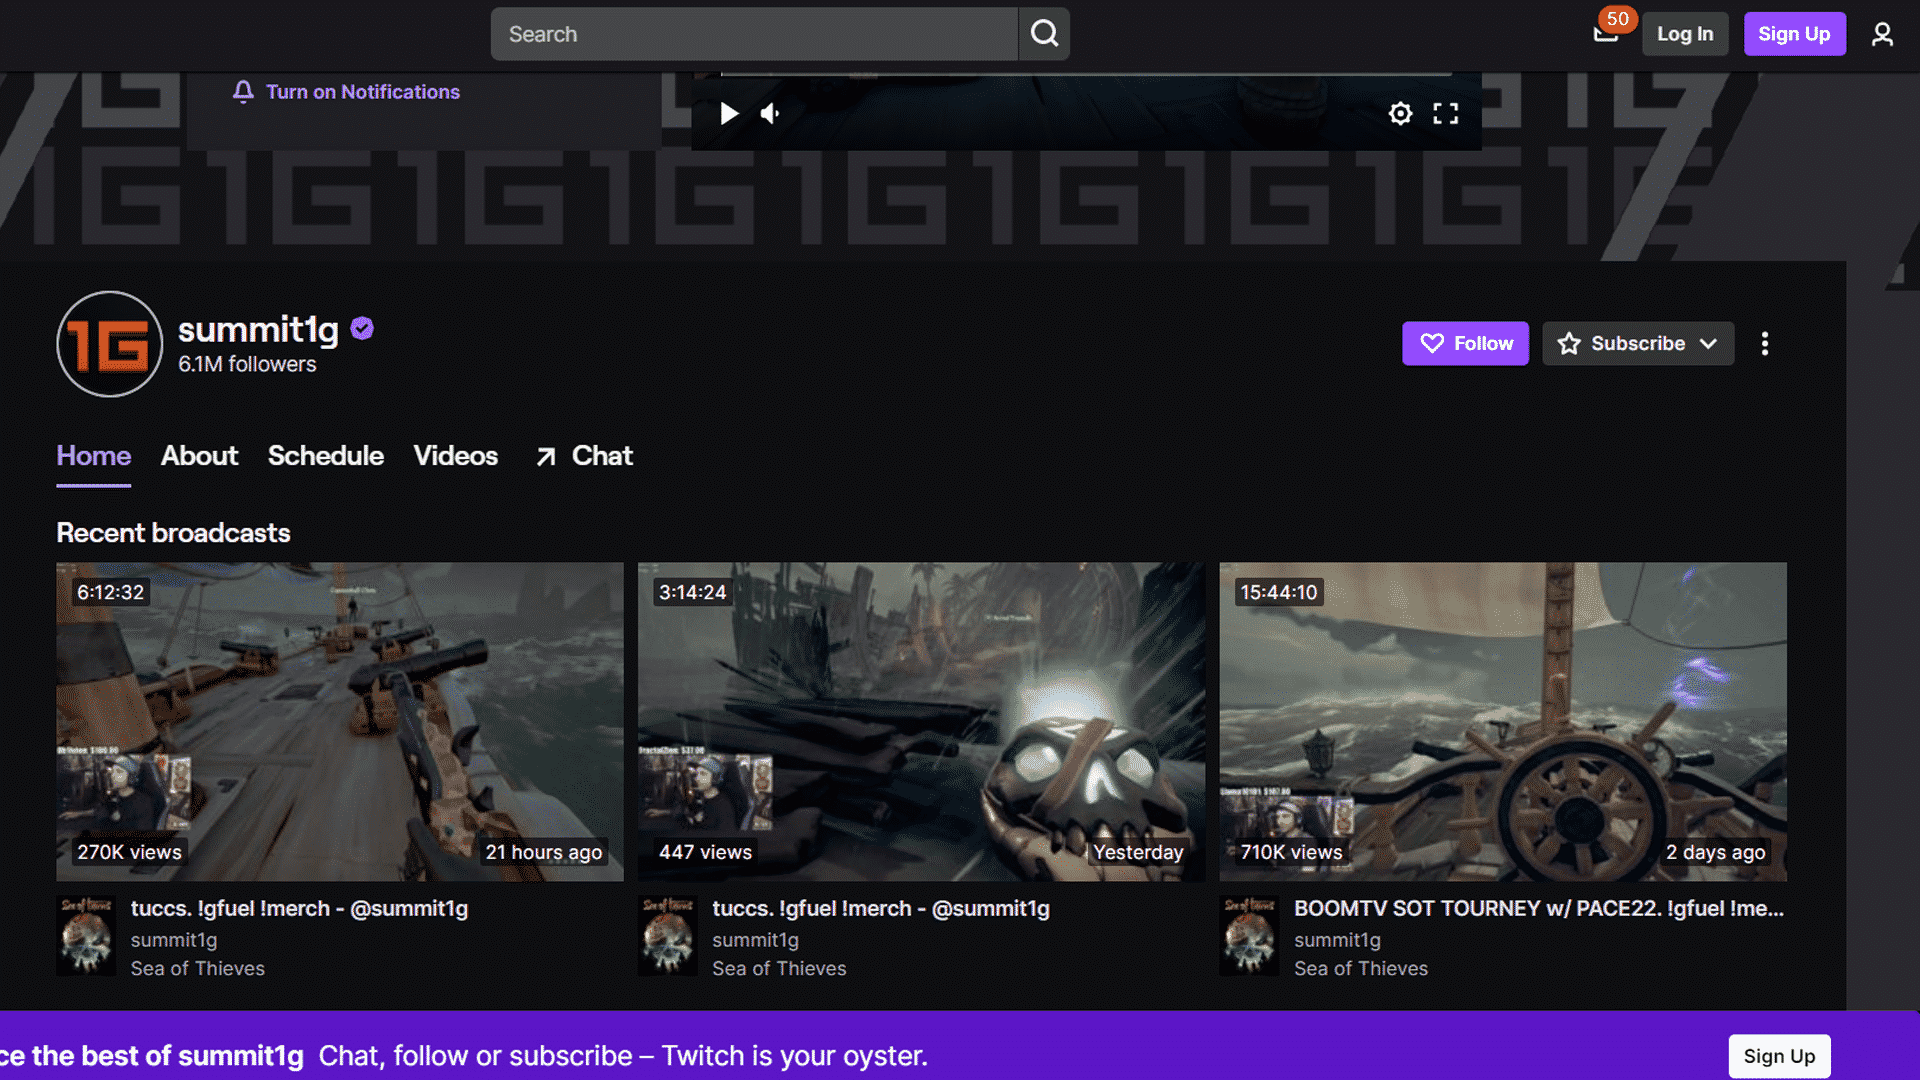
Task: Open the three-dot channel options menu
Action: coord(1765,344)
